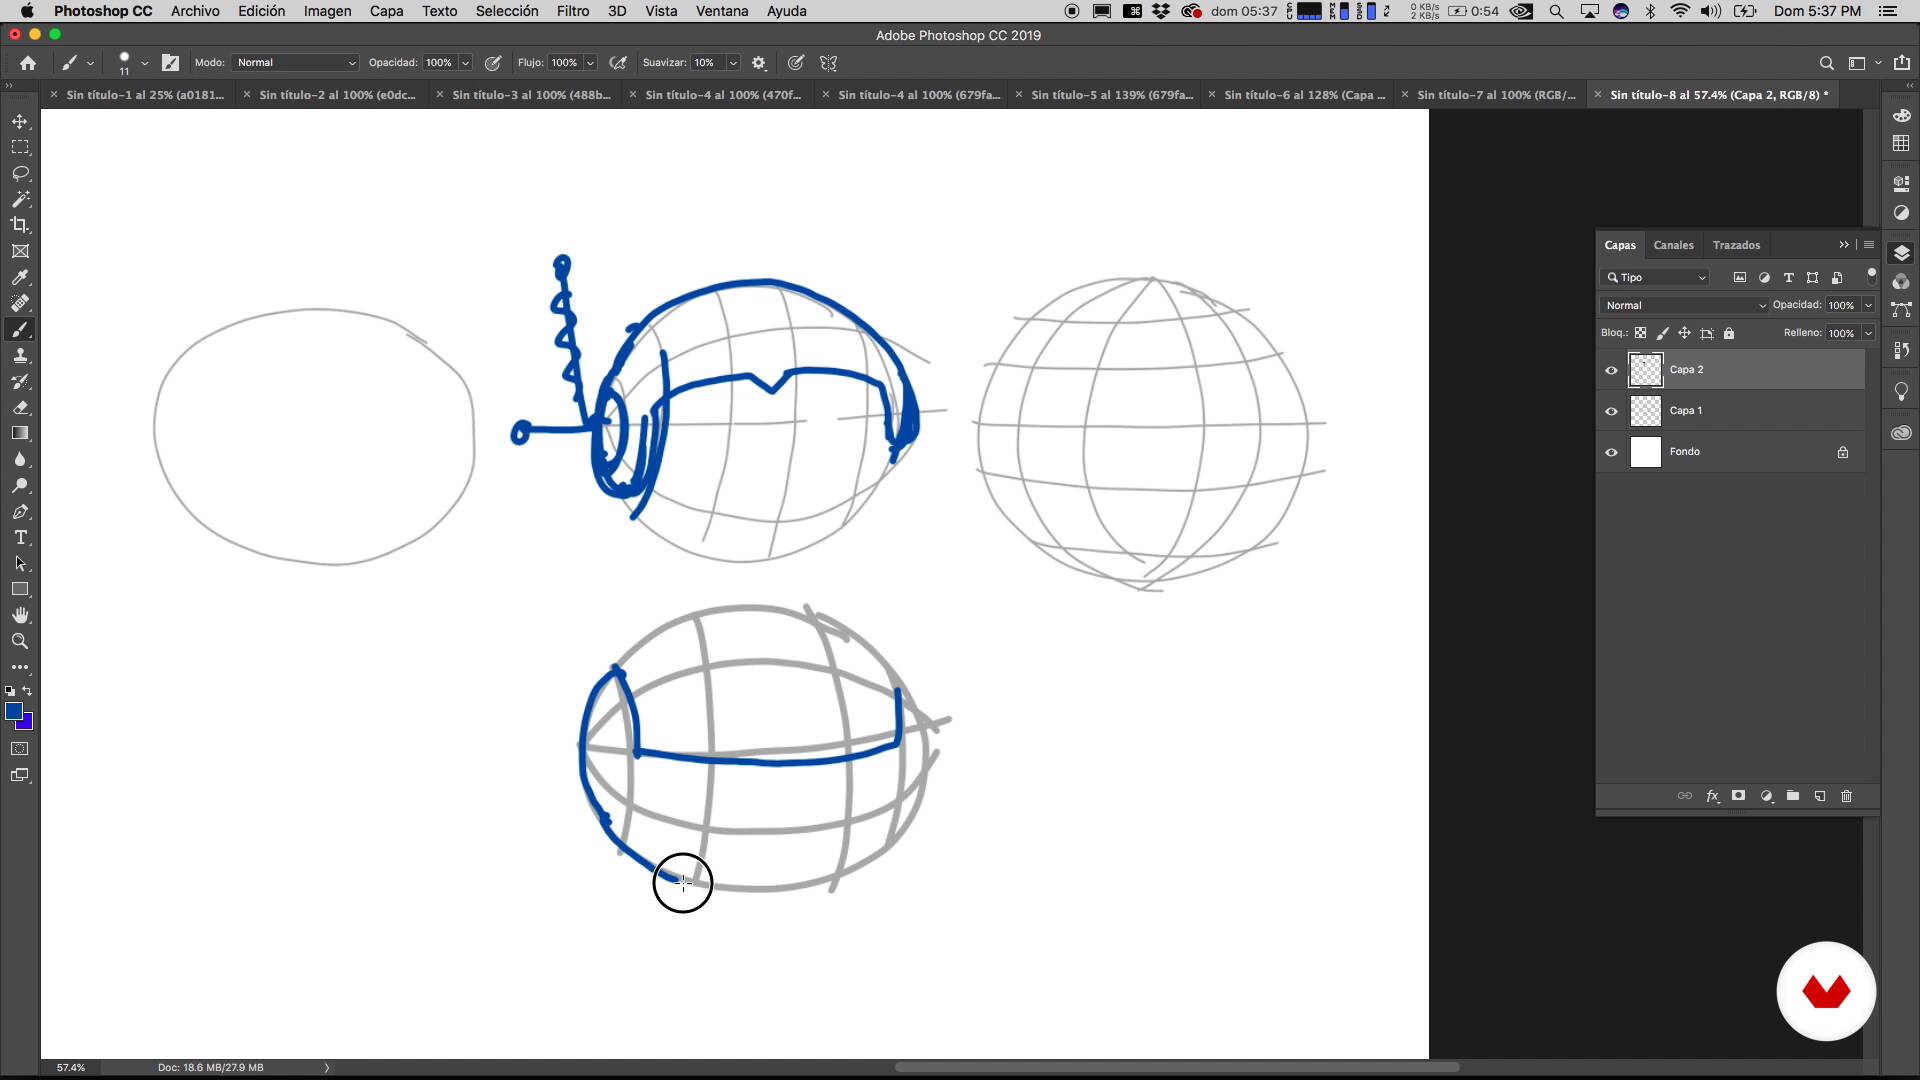Select the Clone Stamp tool
Viewport: 1920px width, 1080px height.
coord(20,356)
